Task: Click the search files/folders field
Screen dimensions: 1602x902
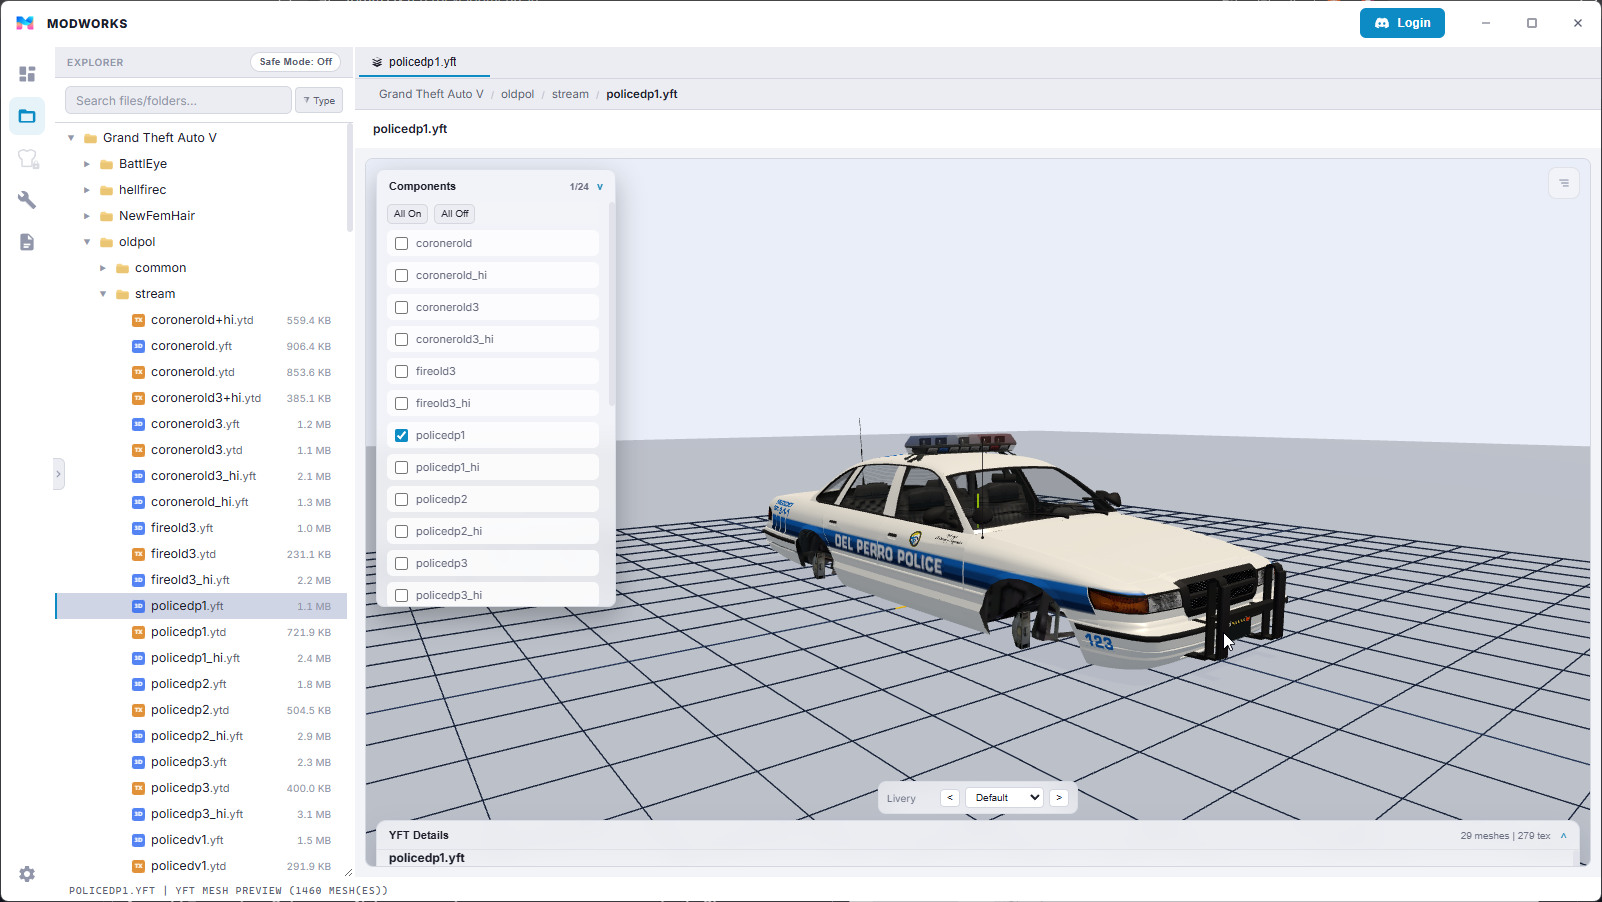Action: pos(178,101)
